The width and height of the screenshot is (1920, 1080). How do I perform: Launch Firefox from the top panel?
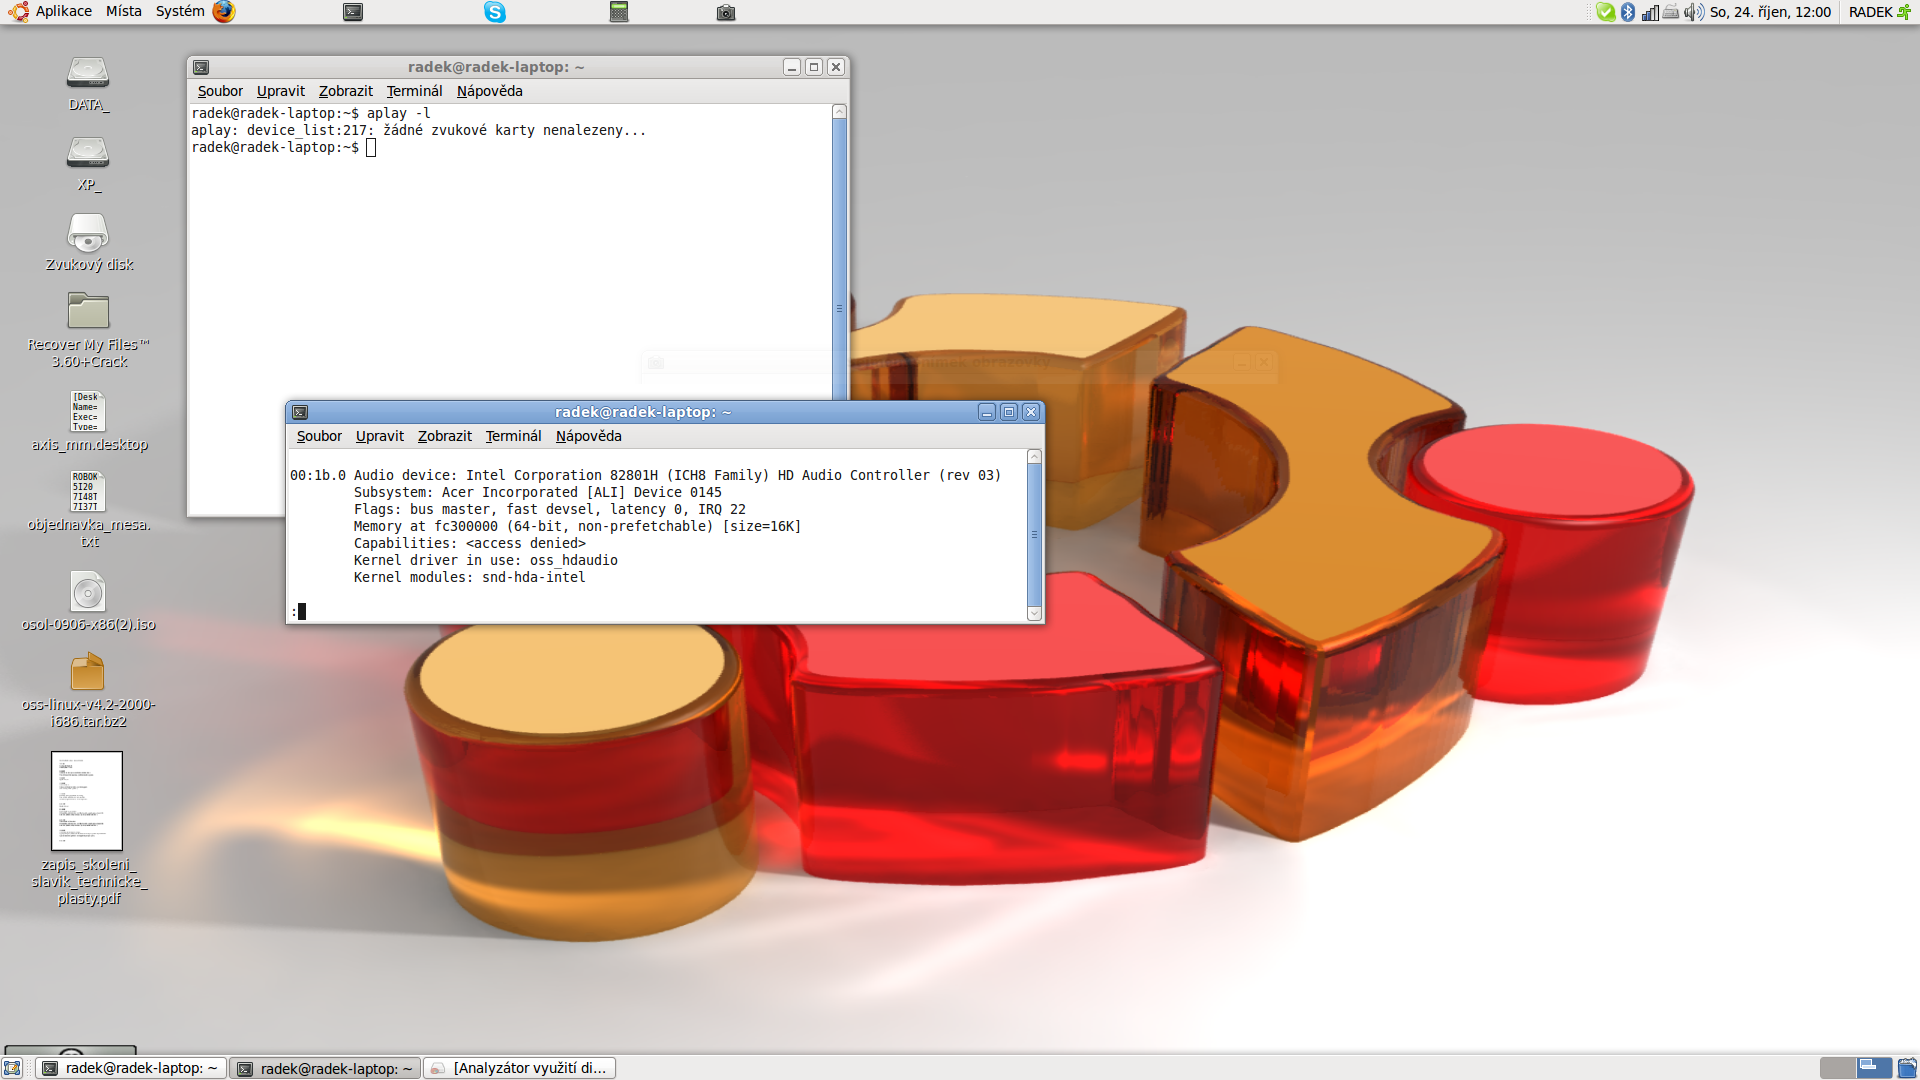point(224,12)
